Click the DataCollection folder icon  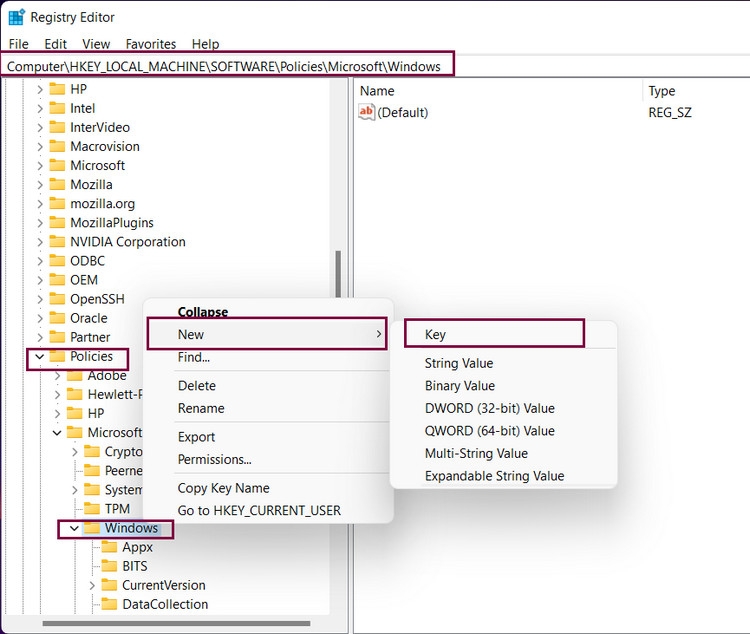point(109,604)
